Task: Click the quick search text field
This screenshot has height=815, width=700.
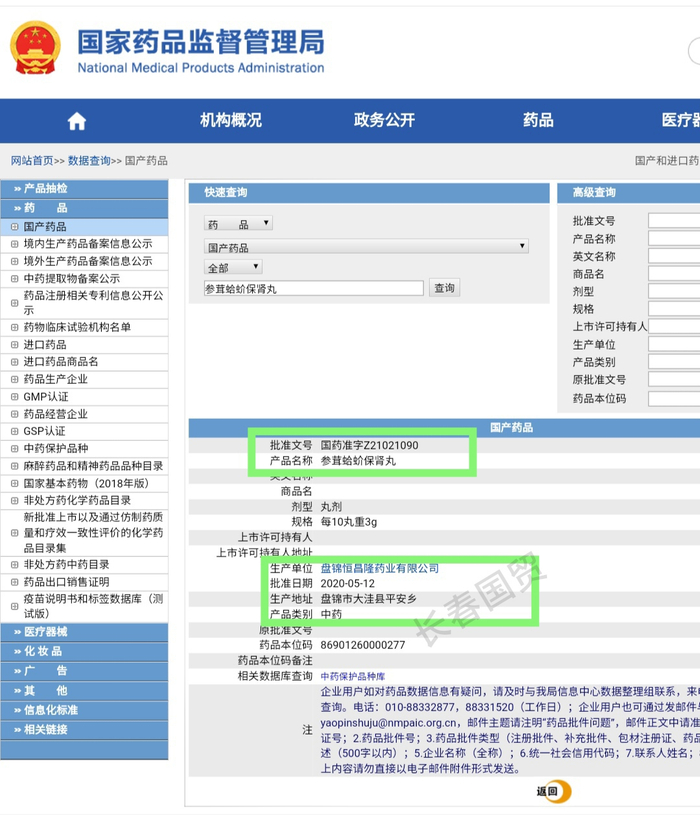Action: 314,288
